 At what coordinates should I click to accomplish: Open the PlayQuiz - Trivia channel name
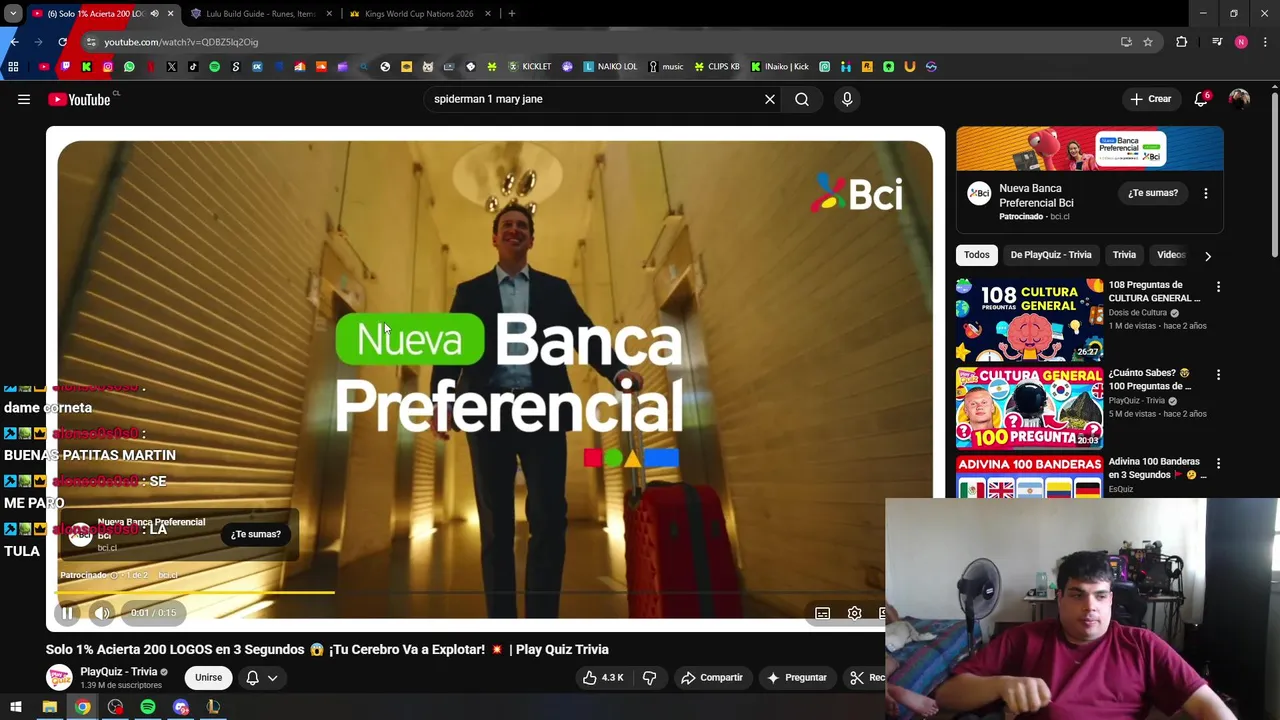[118, 672]
